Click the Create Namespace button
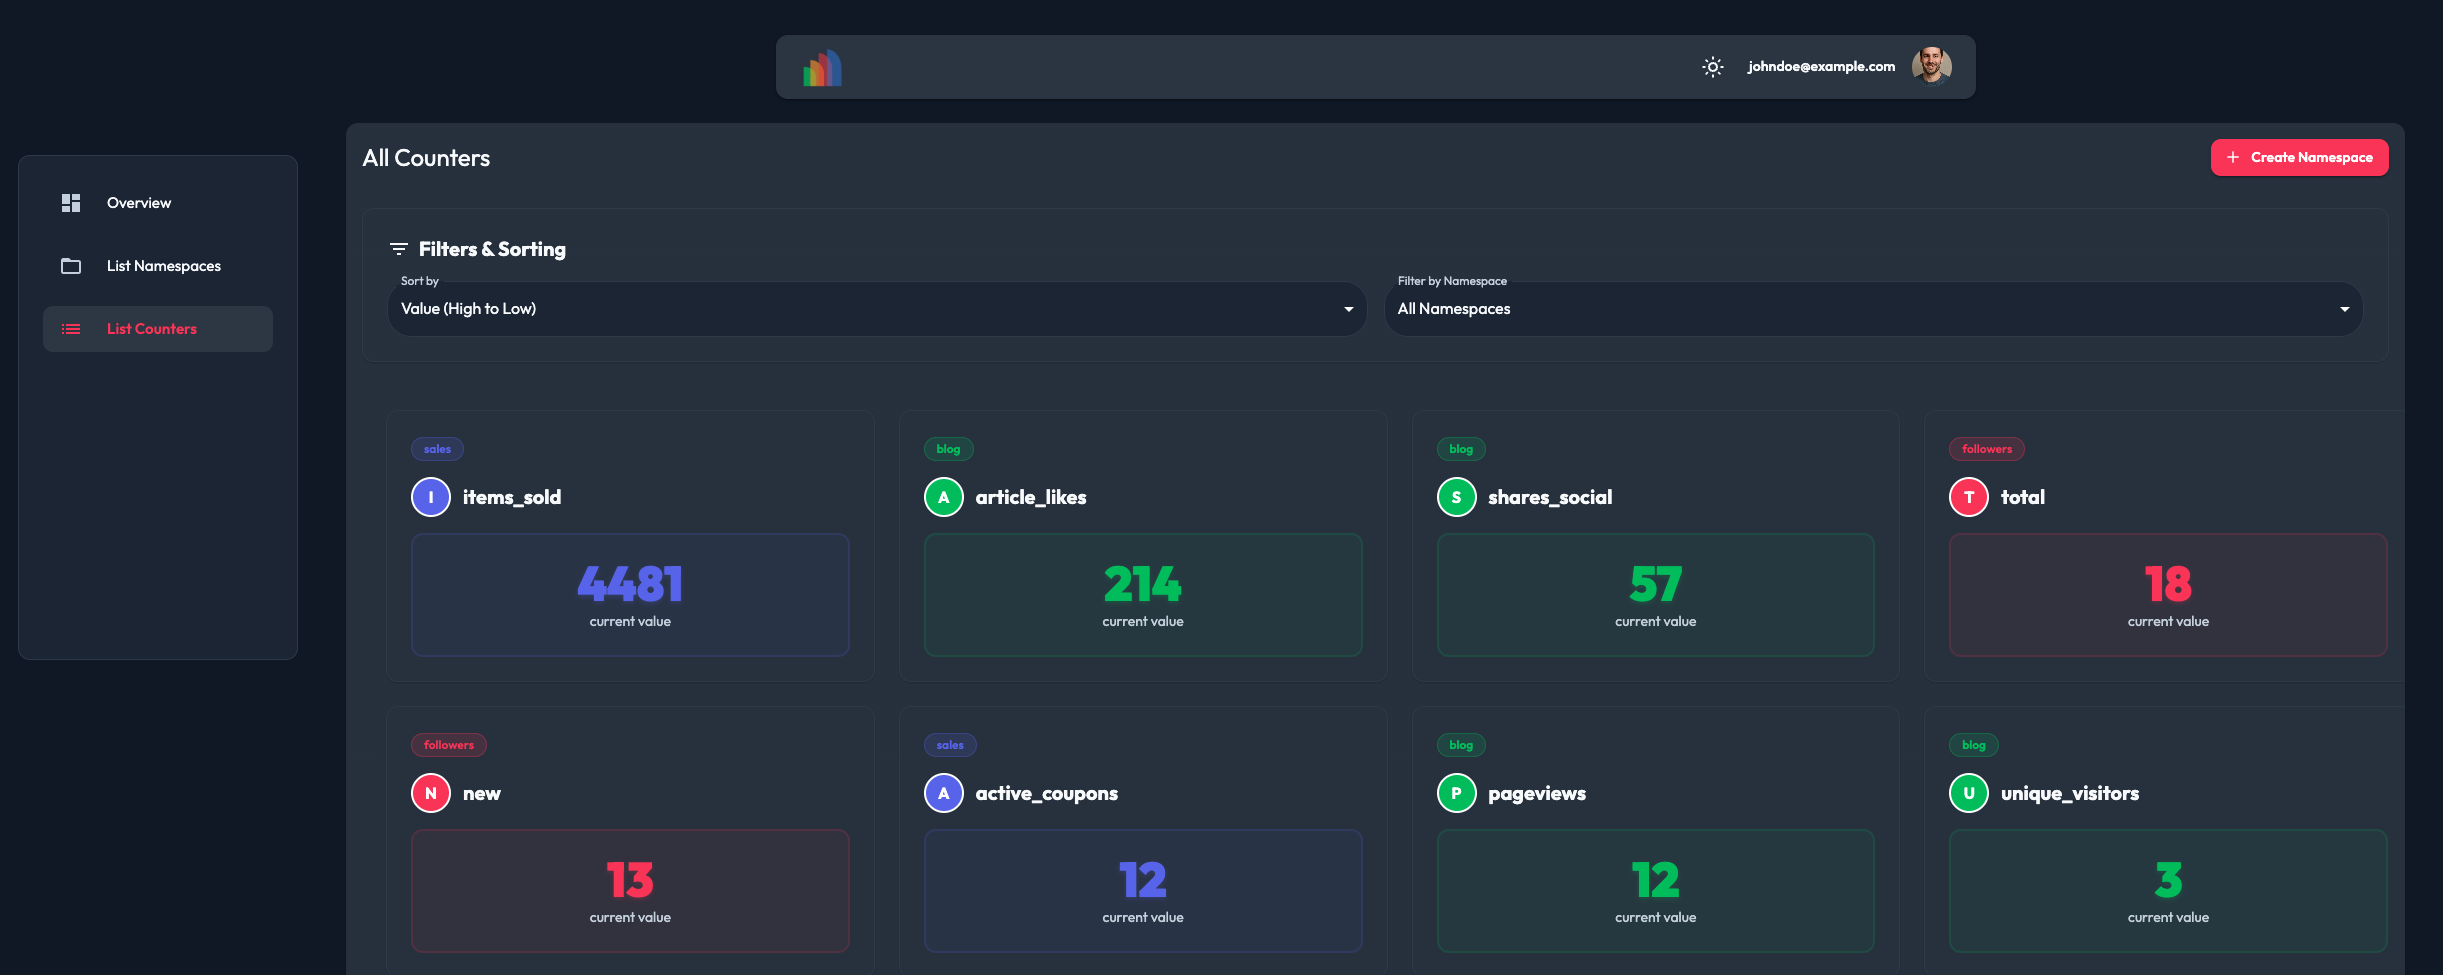2443x975 pixels. tap(2299, 157)
